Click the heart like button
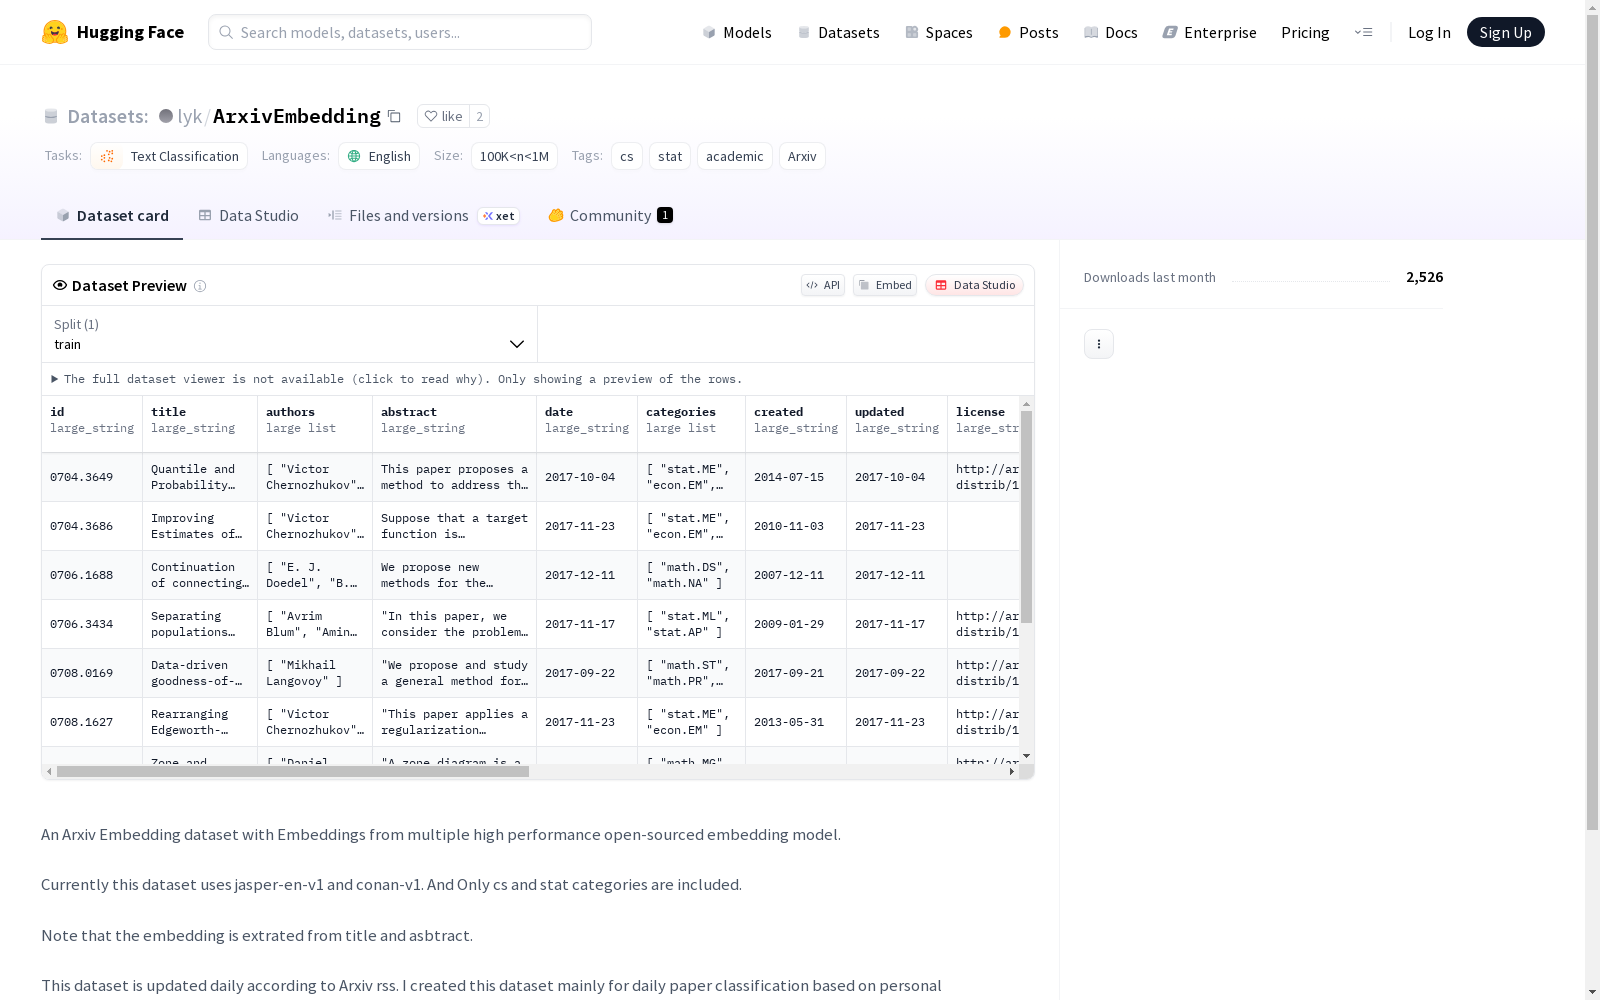The height and width of the screenshot is (1000, 1600). 443,116
